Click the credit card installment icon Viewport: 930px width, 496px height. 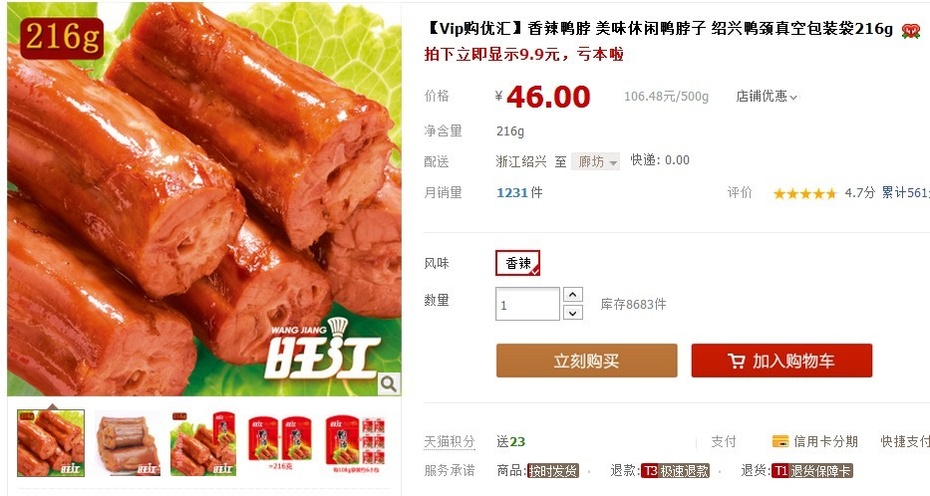[780, 441]
